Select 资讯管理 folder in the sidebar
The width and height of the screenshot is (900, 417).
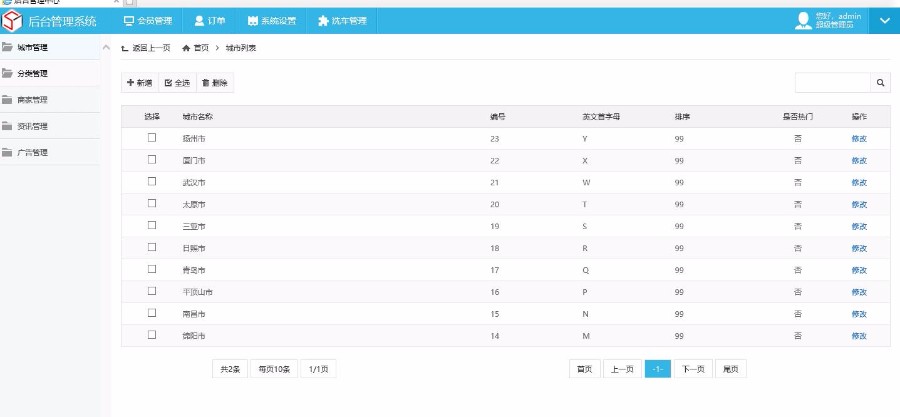coord(49,126)
